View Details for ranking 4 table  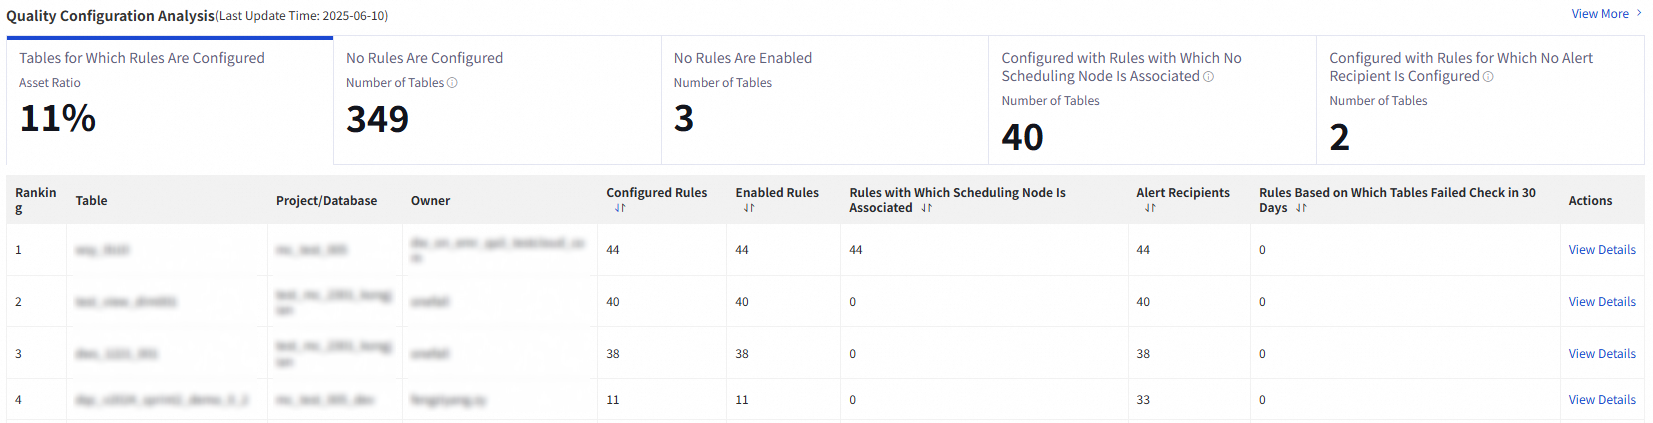(x=1602, y=400)
